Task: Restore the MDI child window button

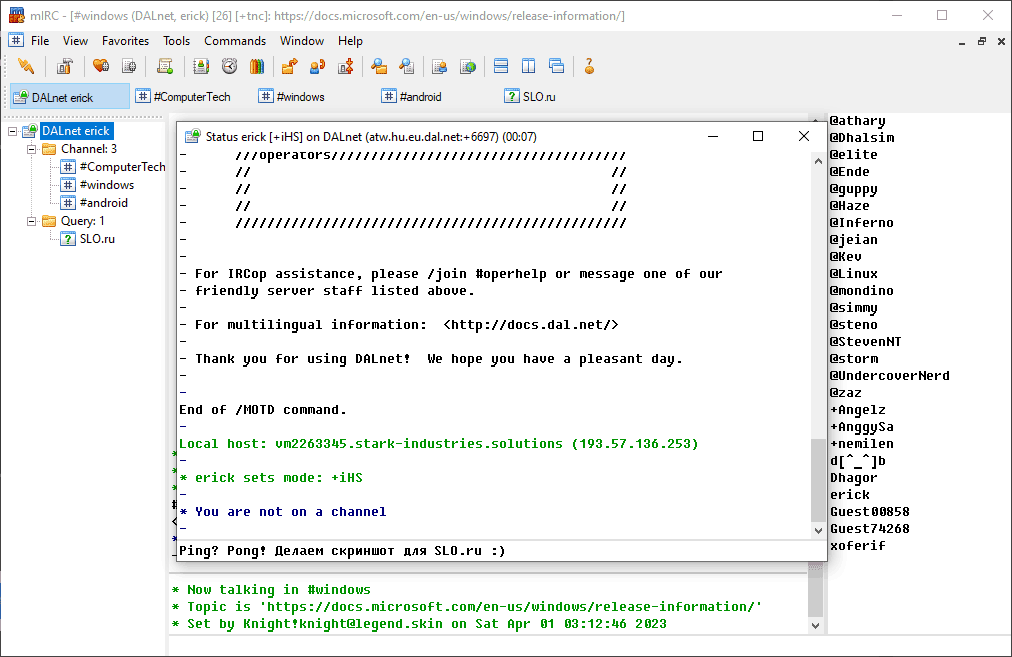Action: (x=982, y=41)
